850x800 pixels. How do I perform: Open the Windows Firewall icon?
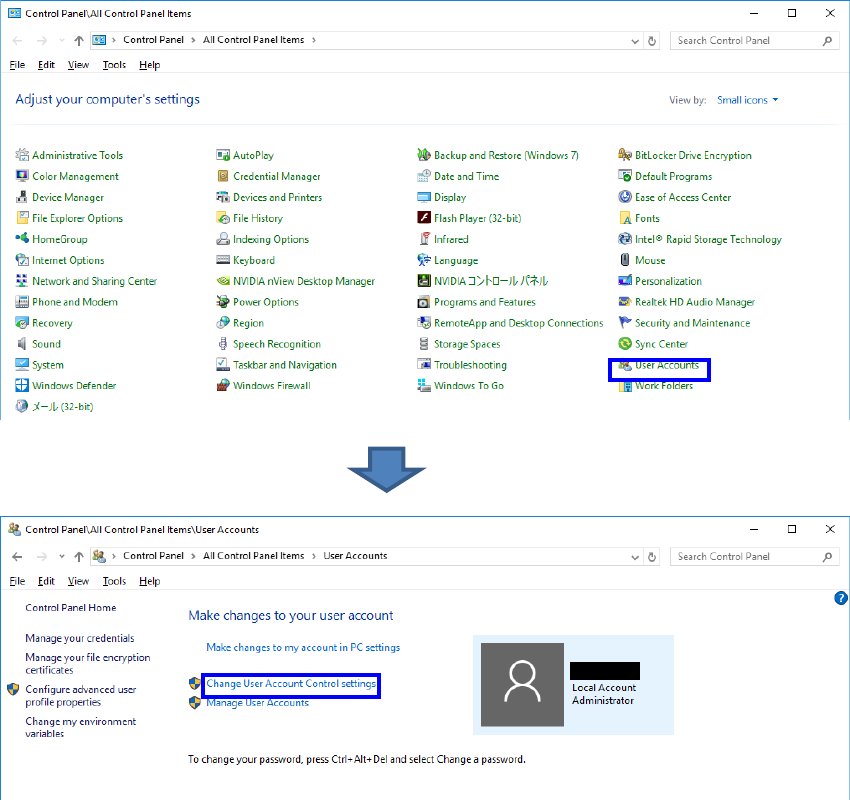click(x=223, y=385)
